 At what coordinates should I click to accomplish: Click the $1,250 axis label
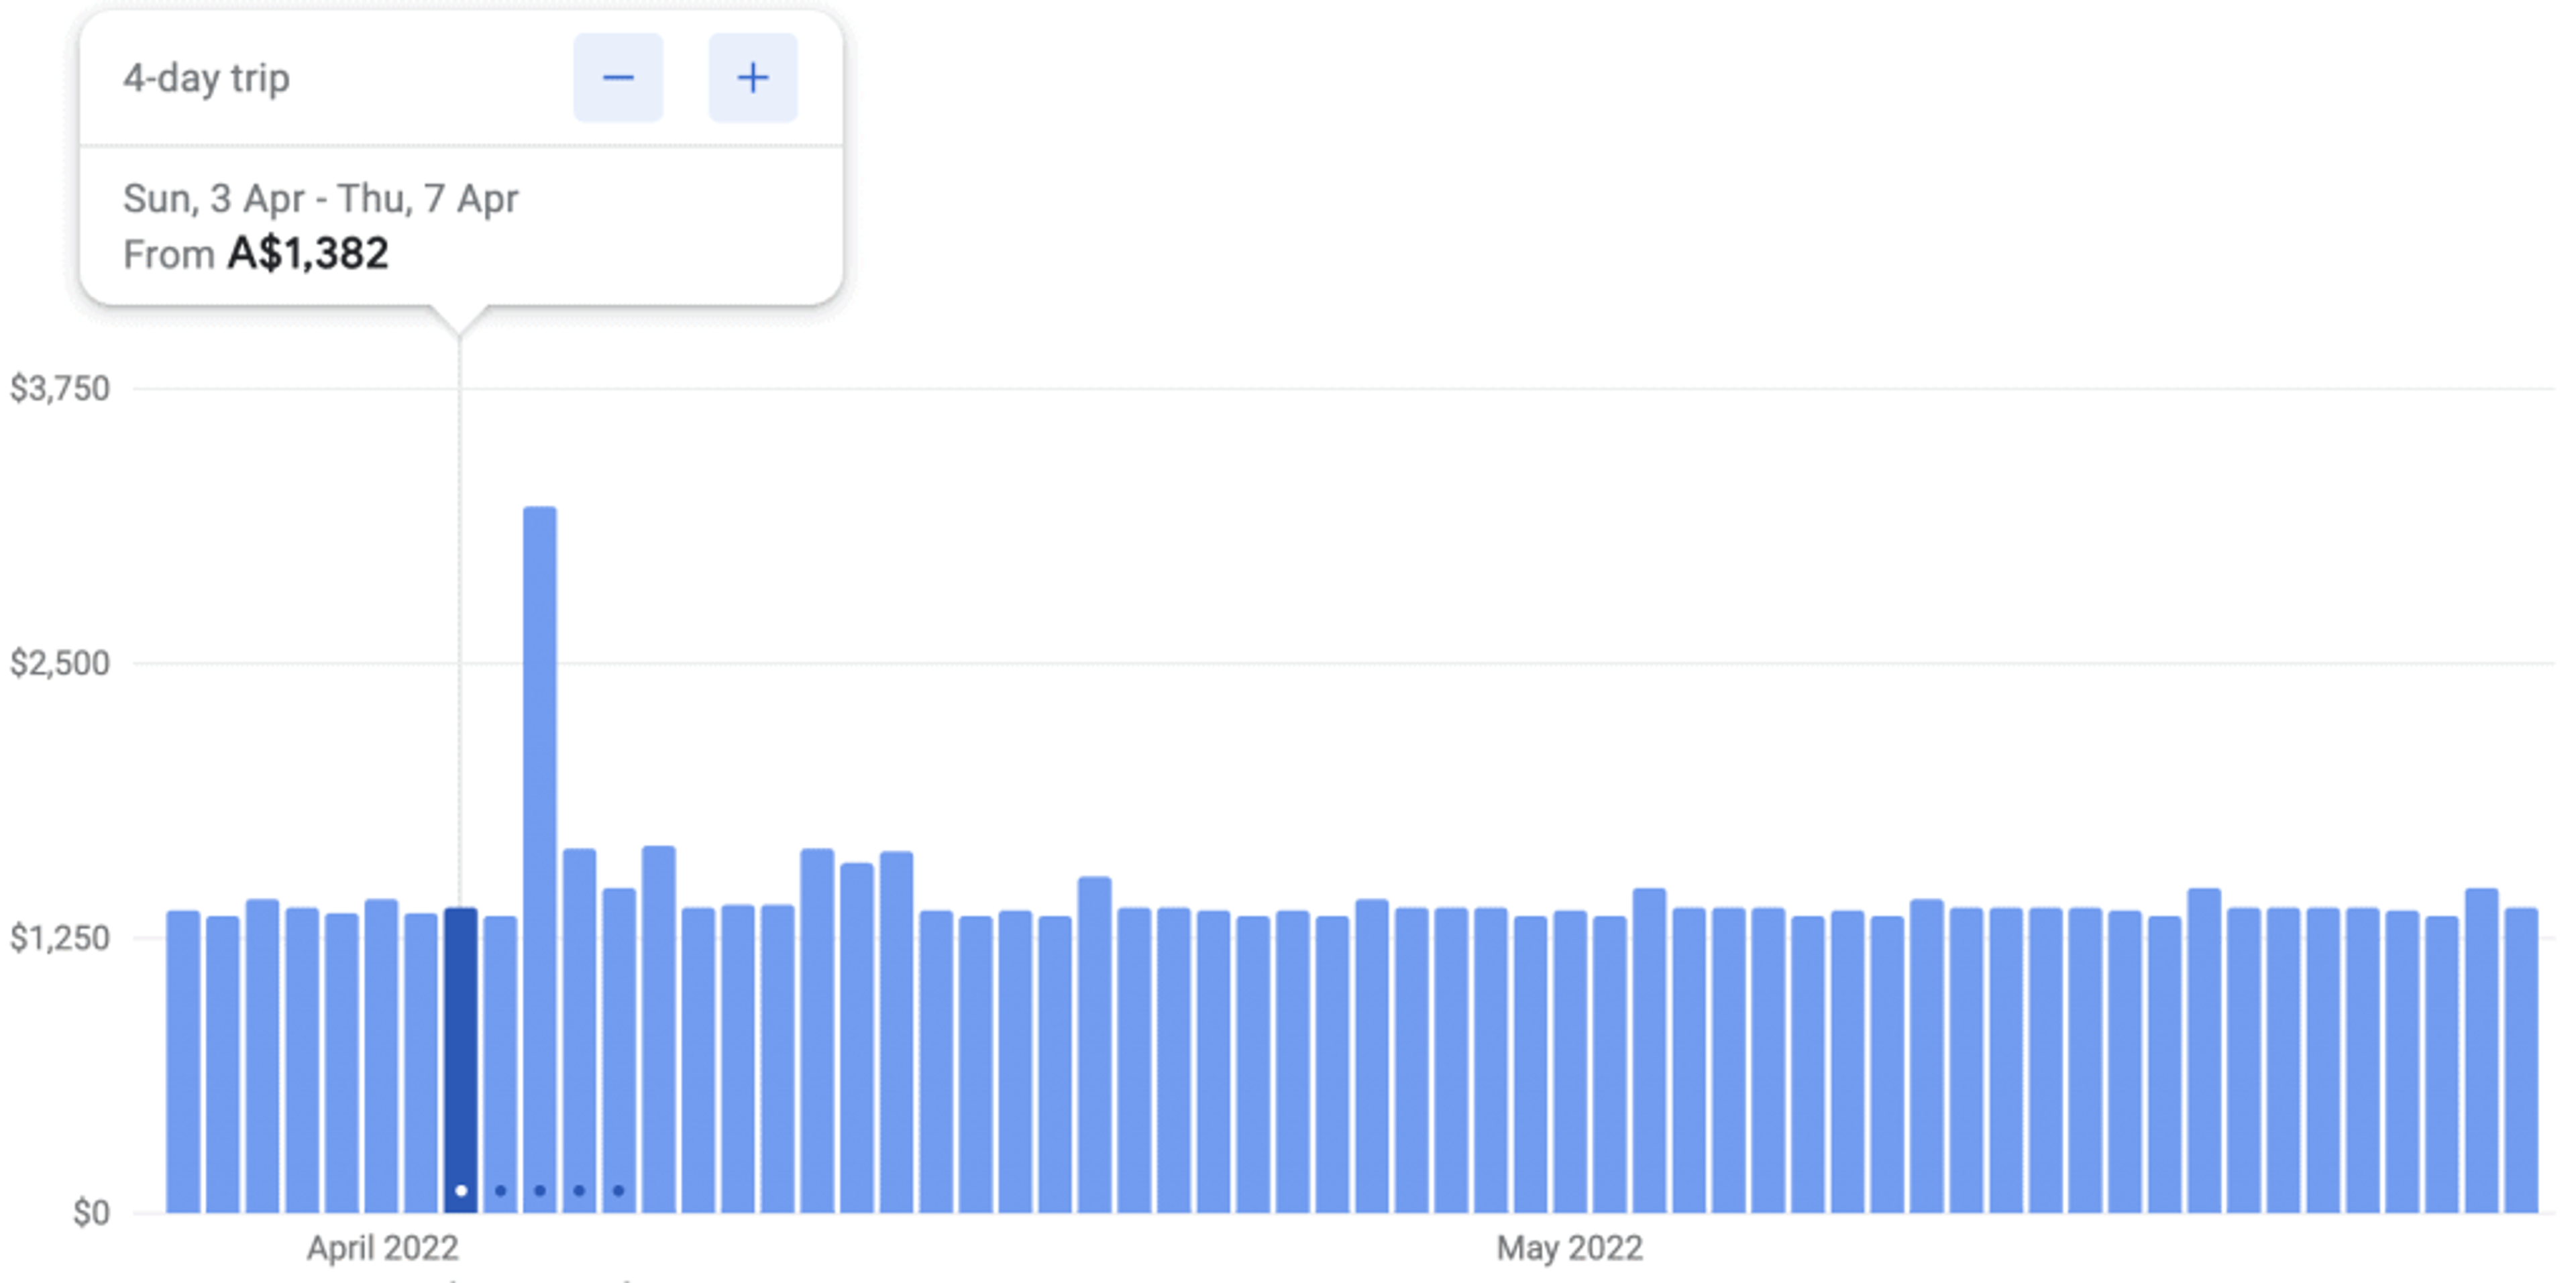(60, 938)
